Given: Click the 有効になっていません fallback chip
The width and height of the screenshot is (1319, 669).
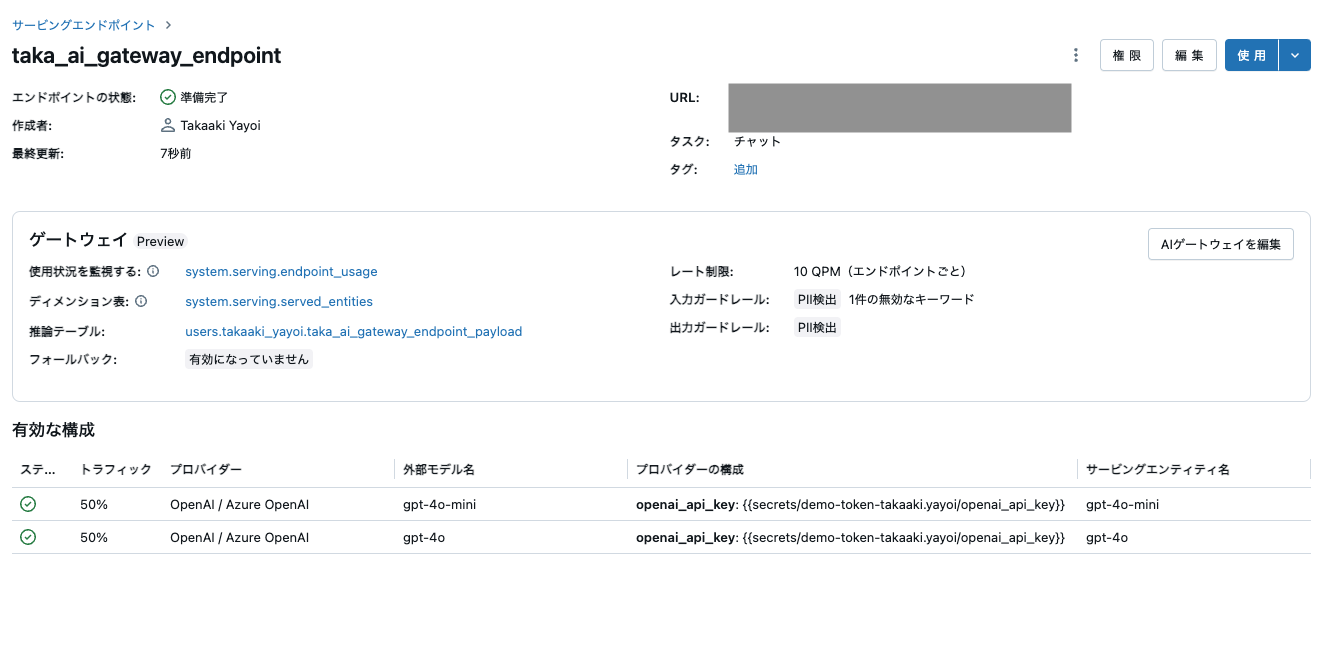Looking at the screenshot, I should [247, 358].
